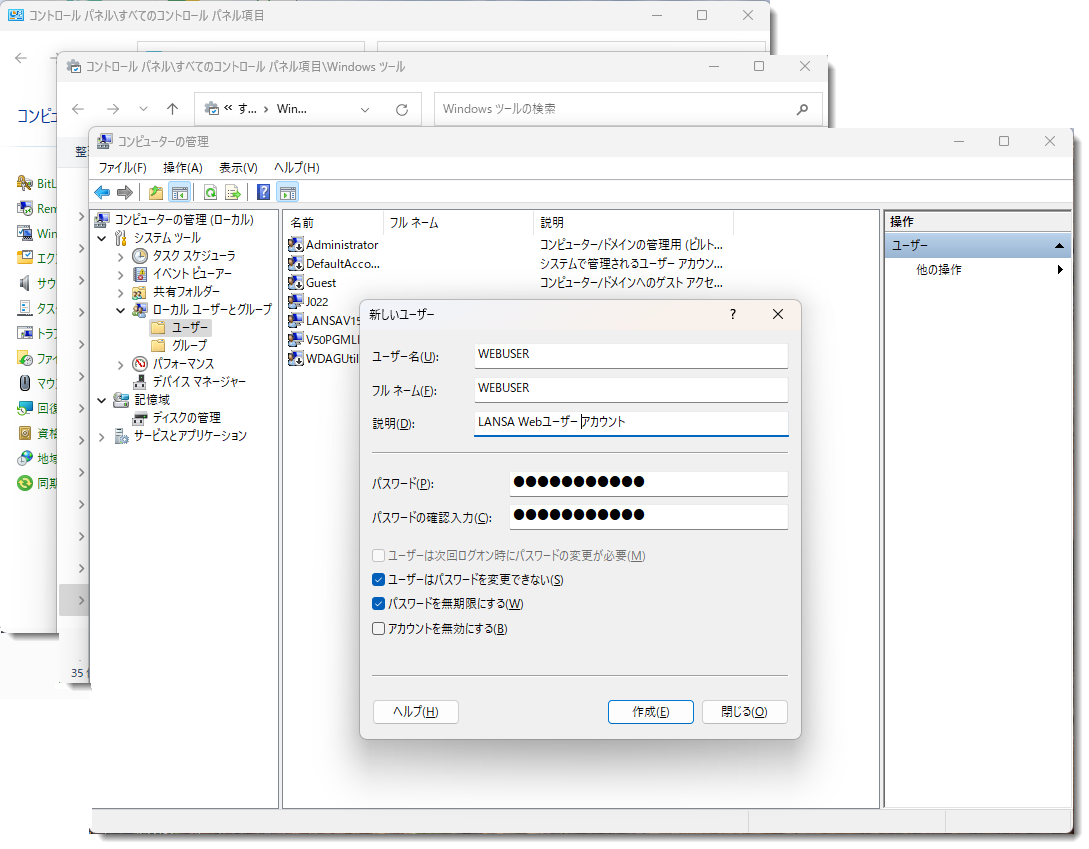The image size is (1089, 849).
Task: Click the 作成(E) button
Action: point(651,712)
